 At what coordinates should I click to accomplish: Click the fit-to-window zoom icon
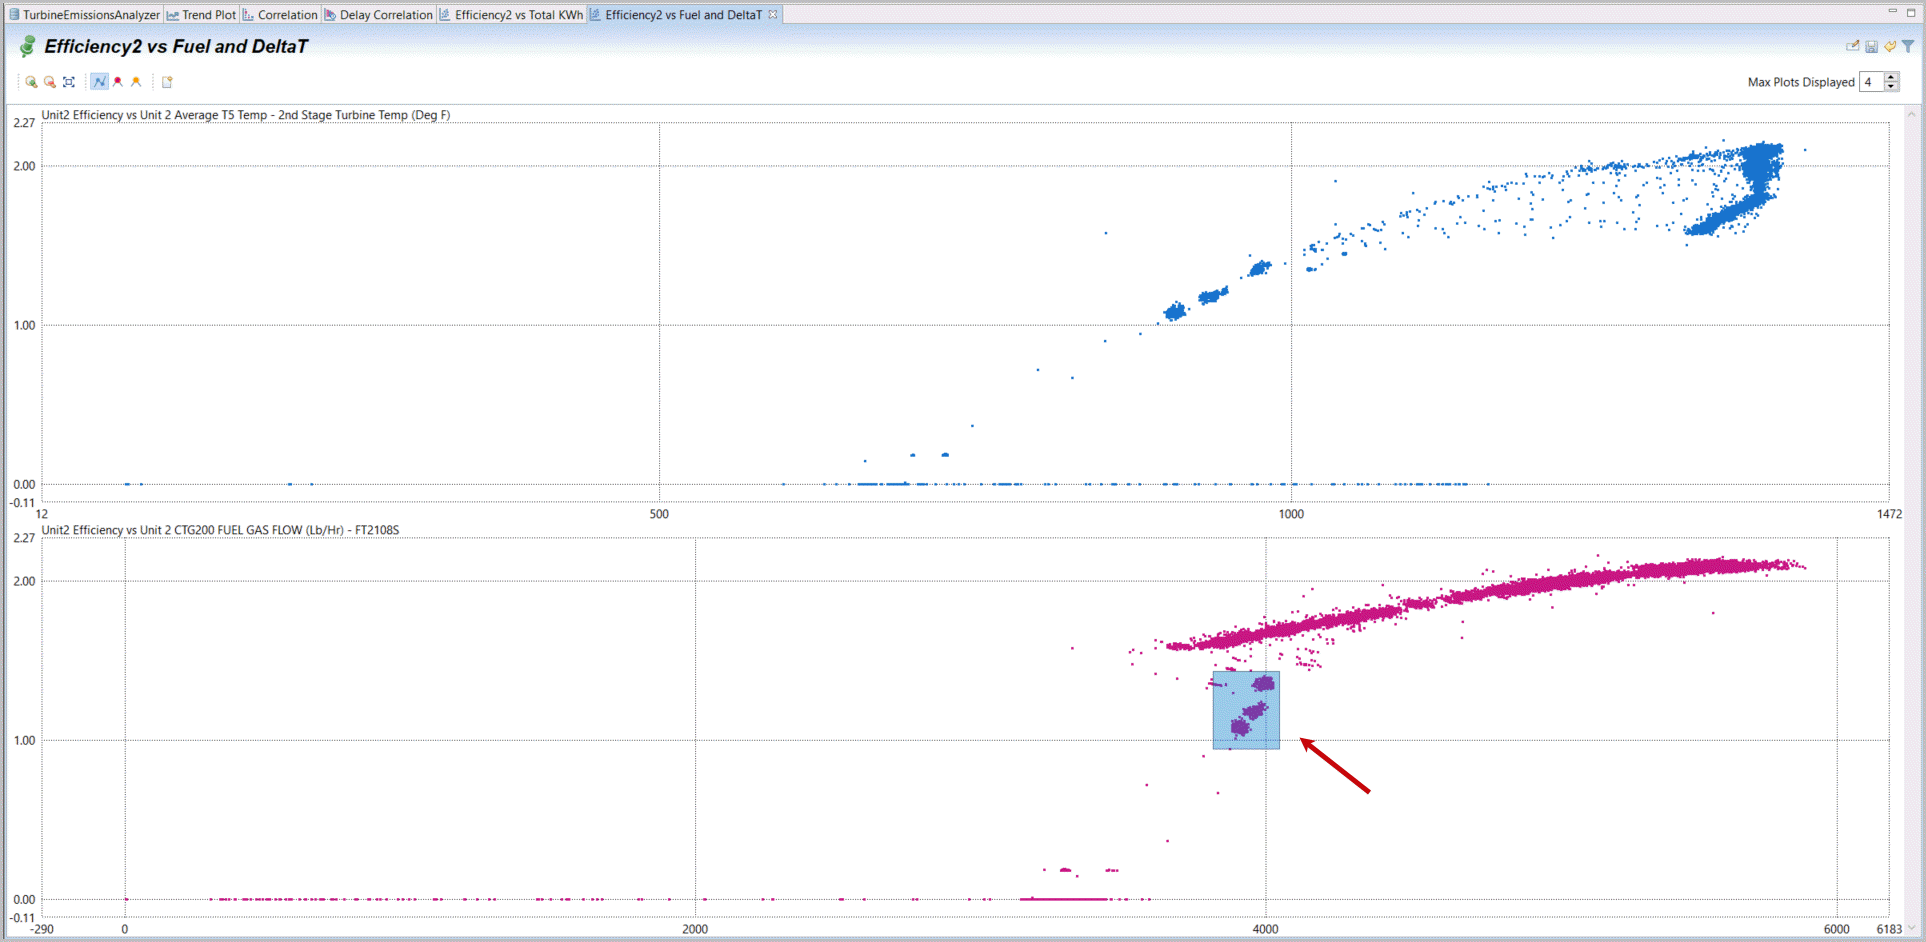(x=69, y=82)
